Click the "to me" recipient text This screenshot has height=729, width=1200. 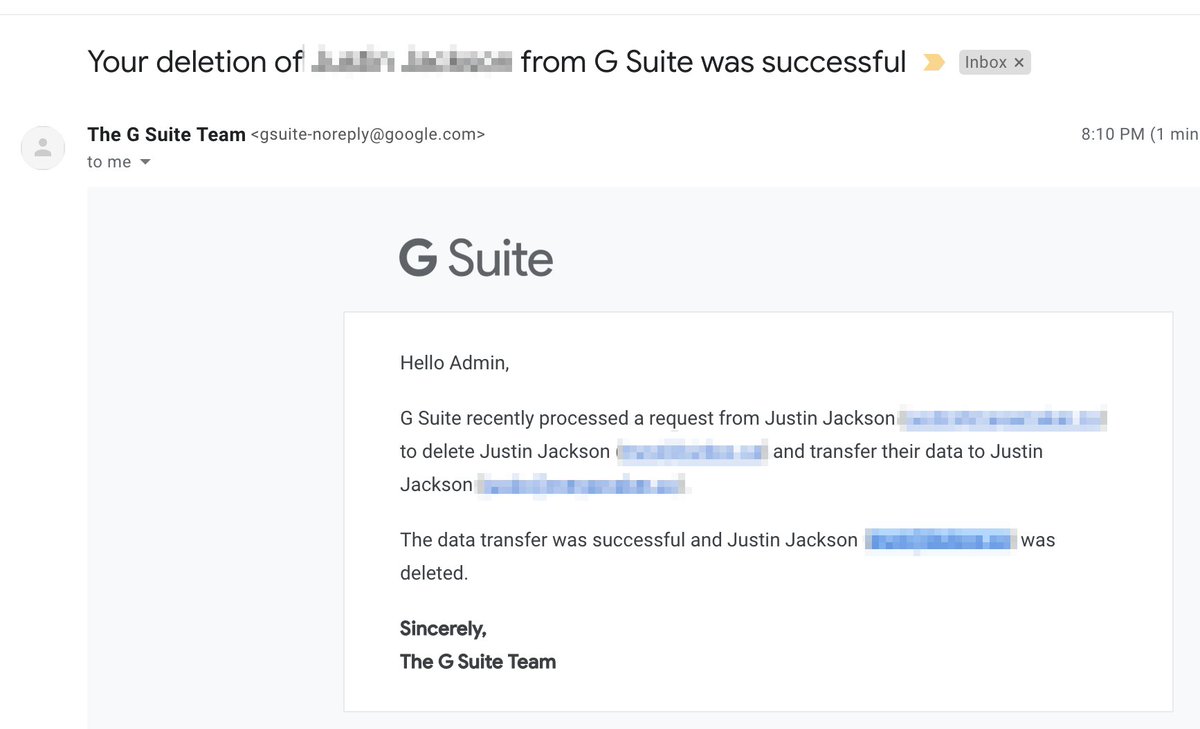click(x=109, y=162)
